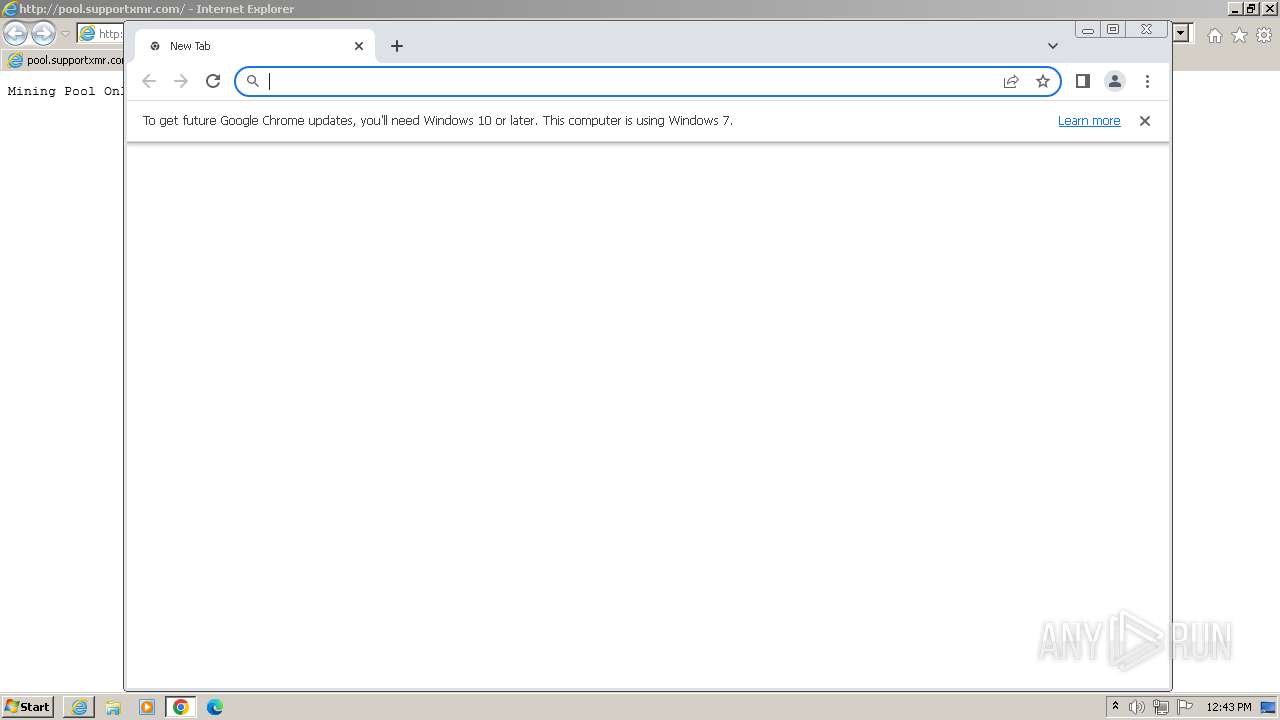Dismiss the Windows 7 update infobar
Screen dimensions: 1280x720
pos(1145,121)
